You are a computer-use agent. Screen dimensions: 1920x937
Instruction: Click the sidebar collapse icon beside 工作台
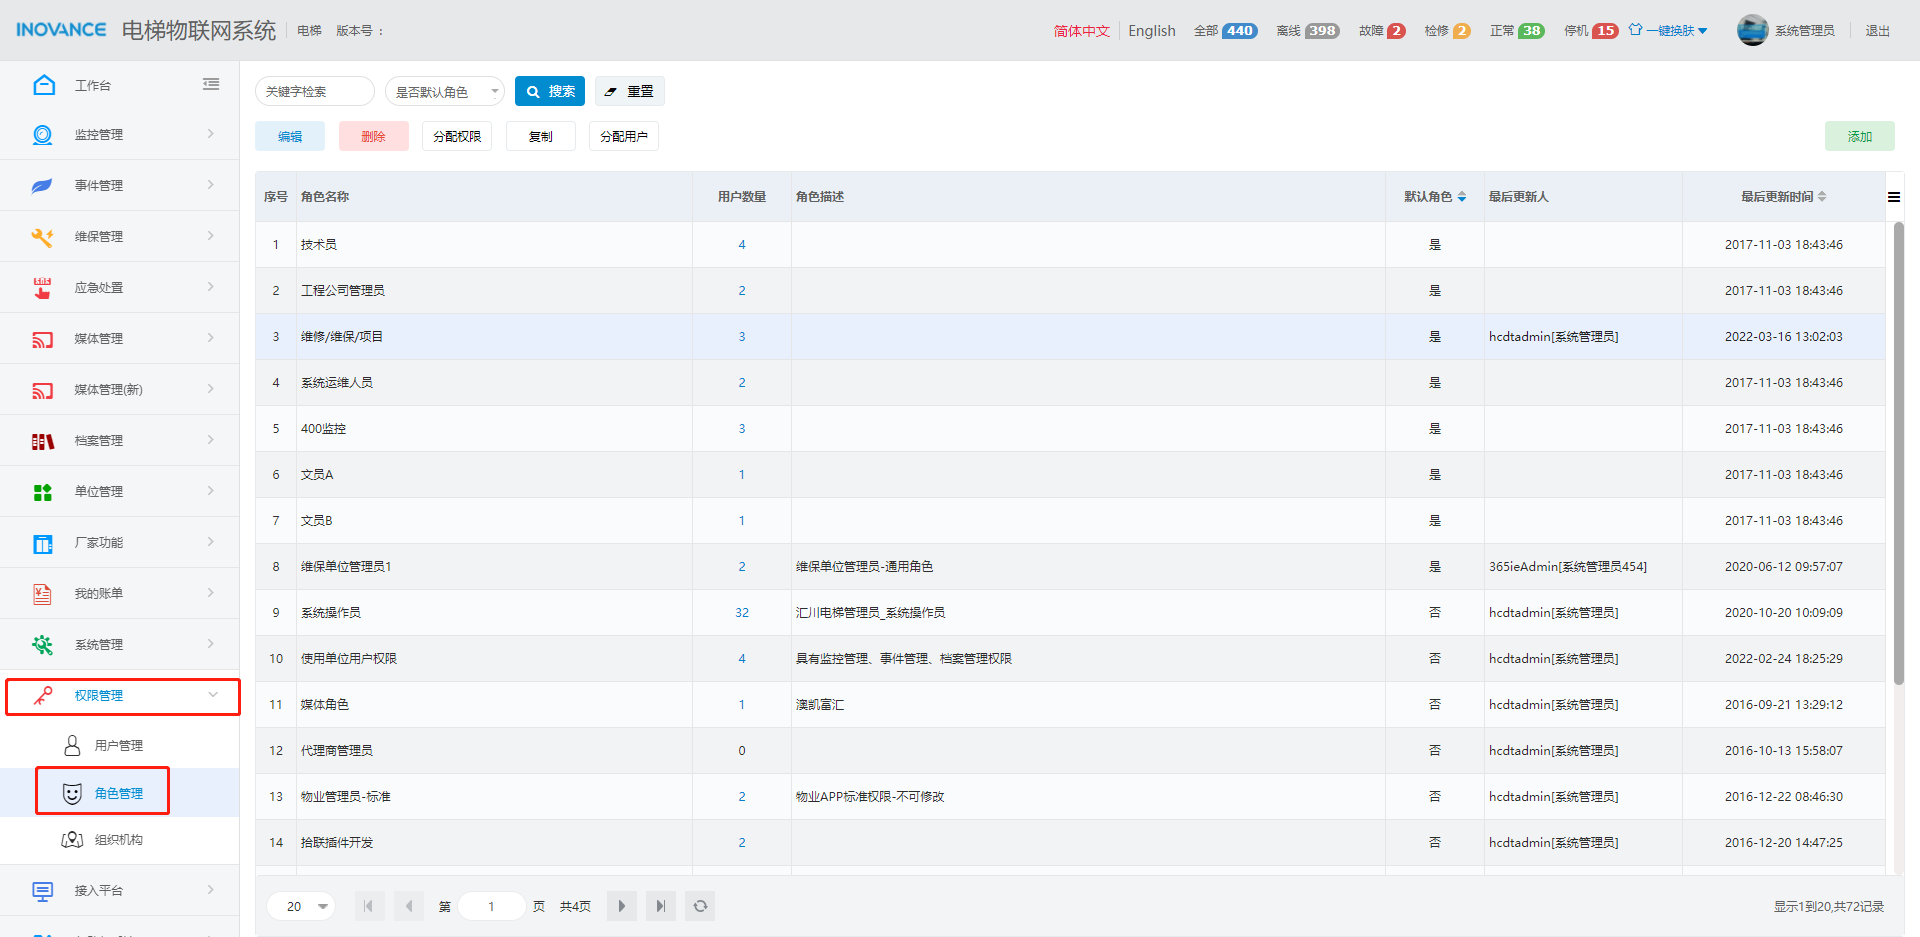click(211, 85)
